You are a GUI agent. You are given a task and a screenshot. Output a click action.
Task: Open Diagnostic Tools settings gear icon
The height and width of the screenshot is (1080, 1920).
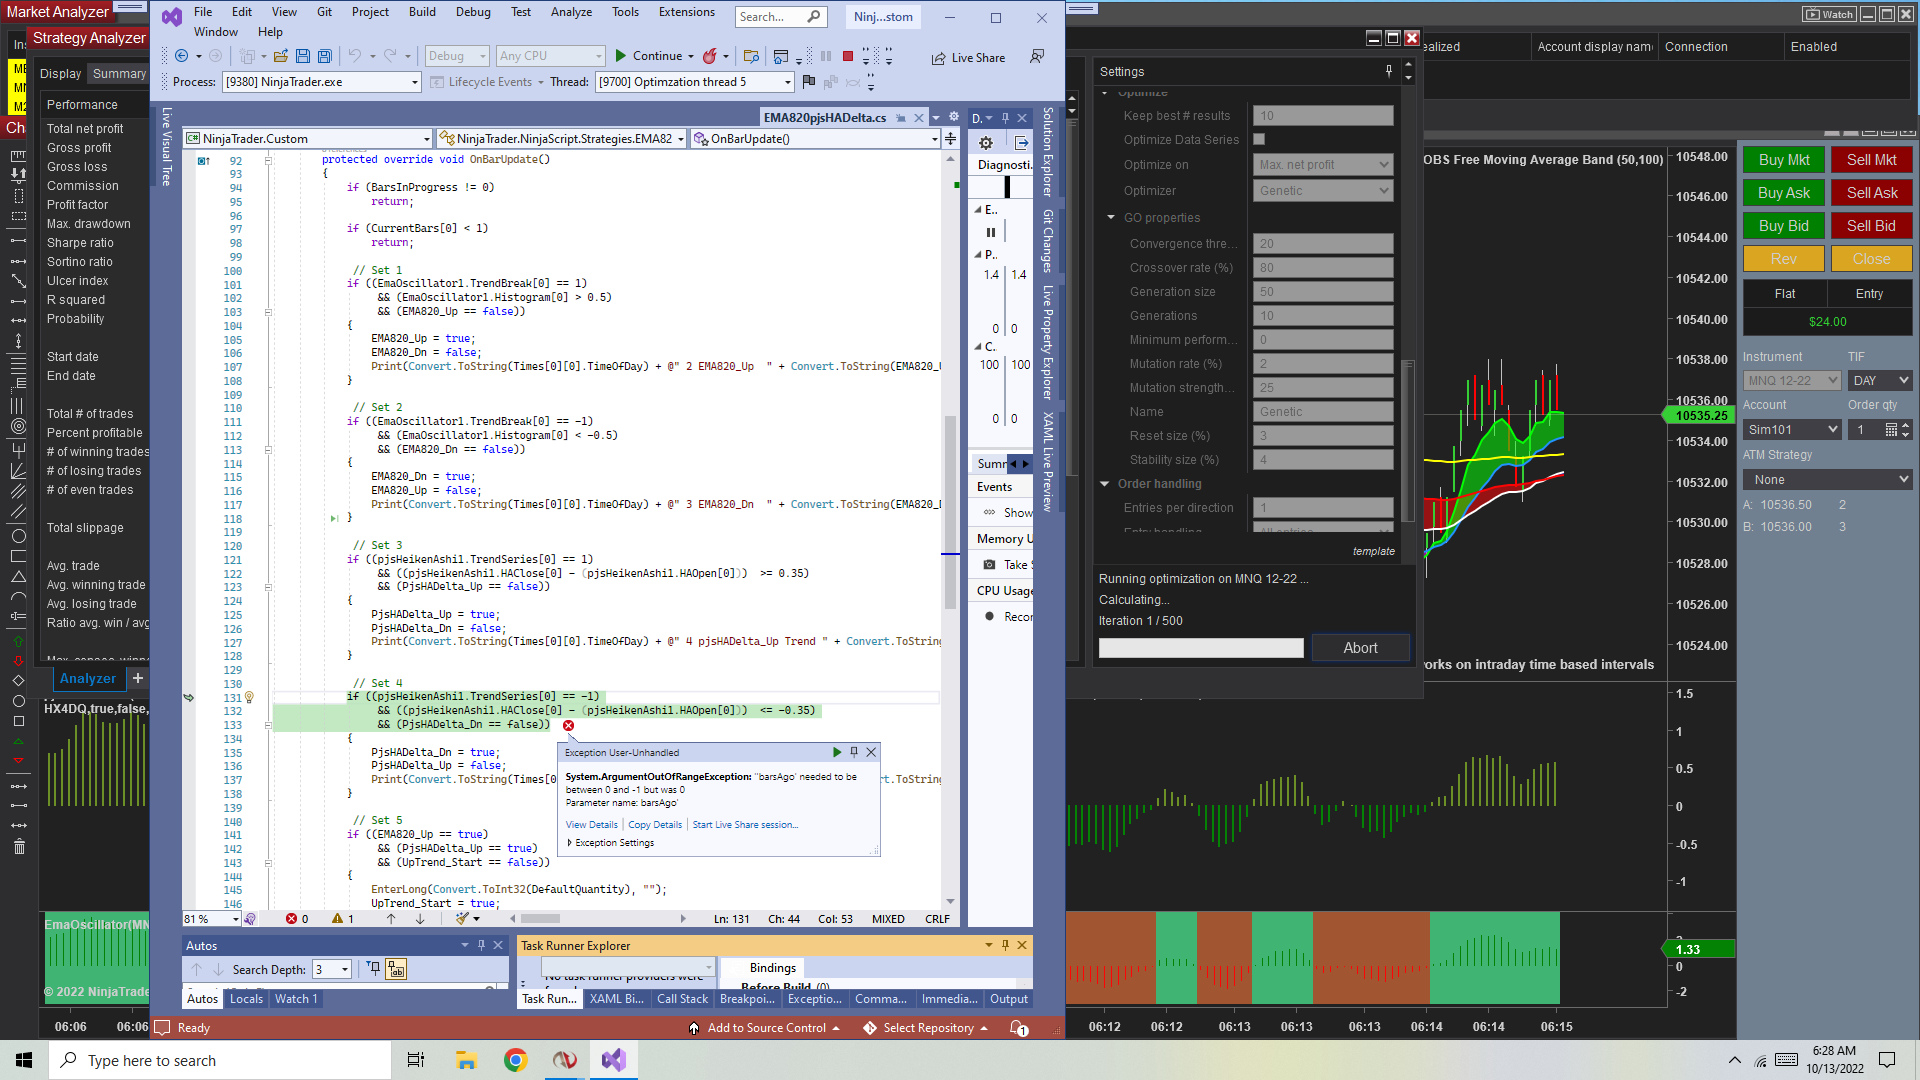pos(986,143)
